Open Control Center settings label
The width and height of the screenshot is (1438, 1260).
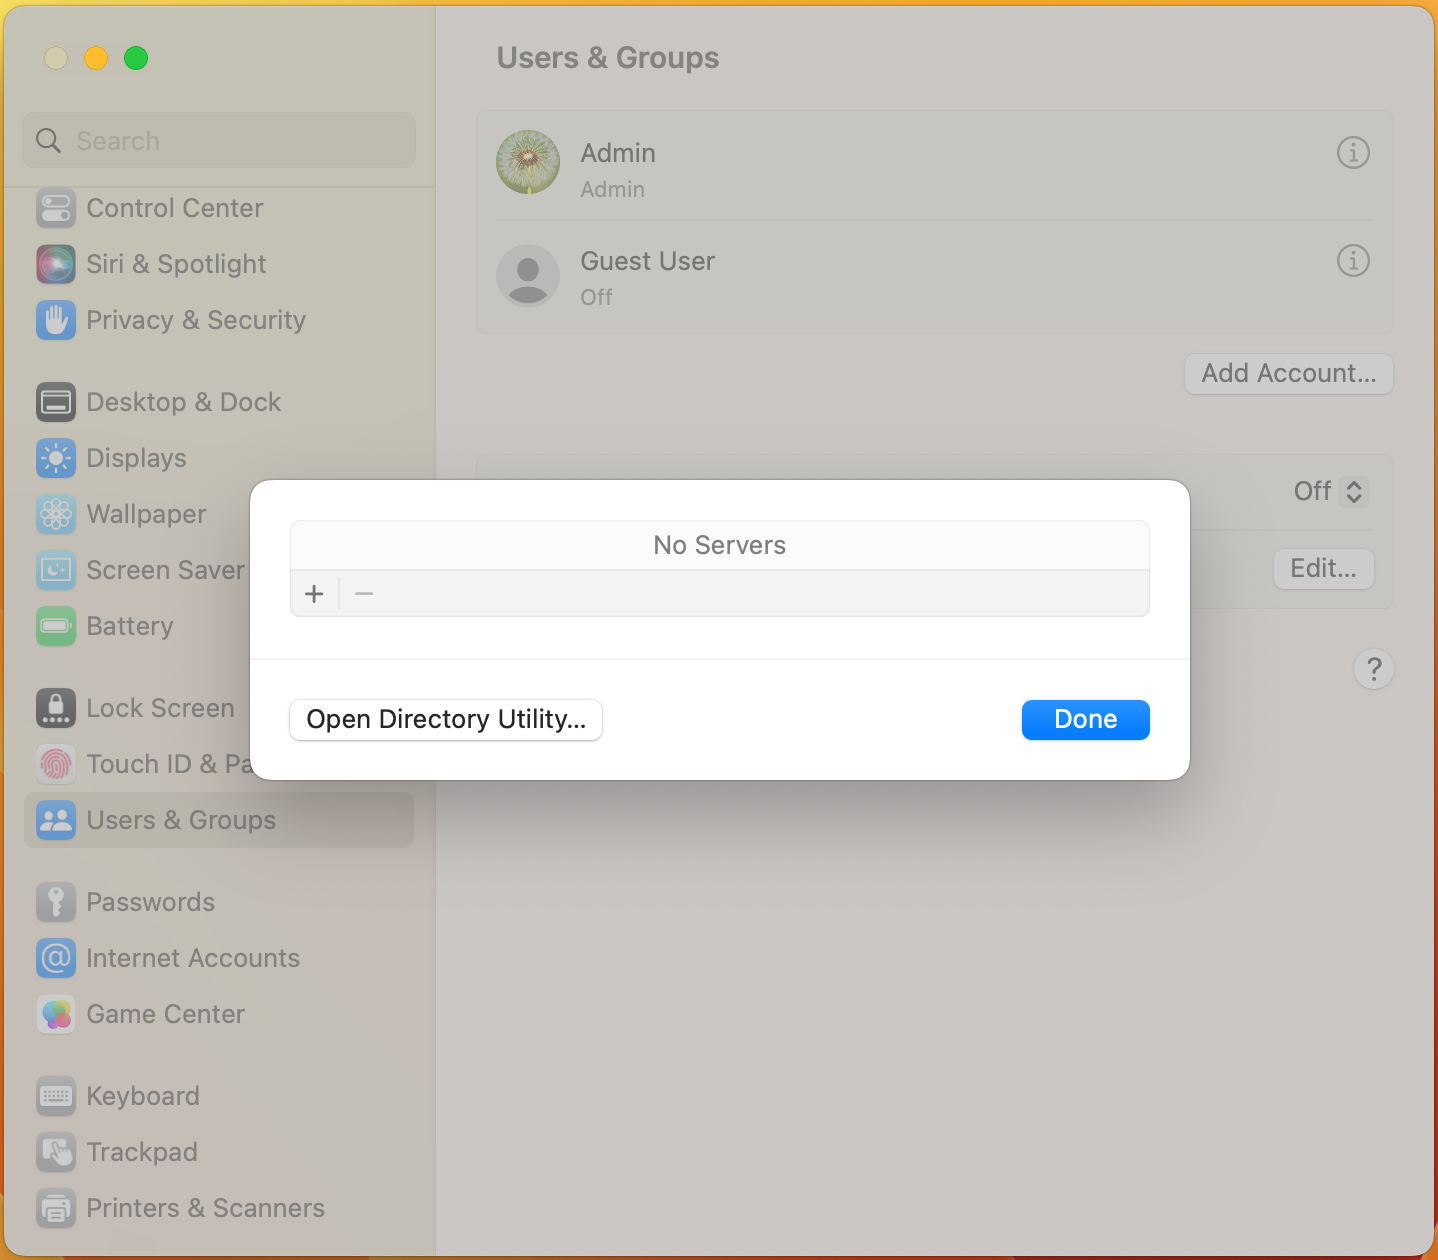[175, 208]
